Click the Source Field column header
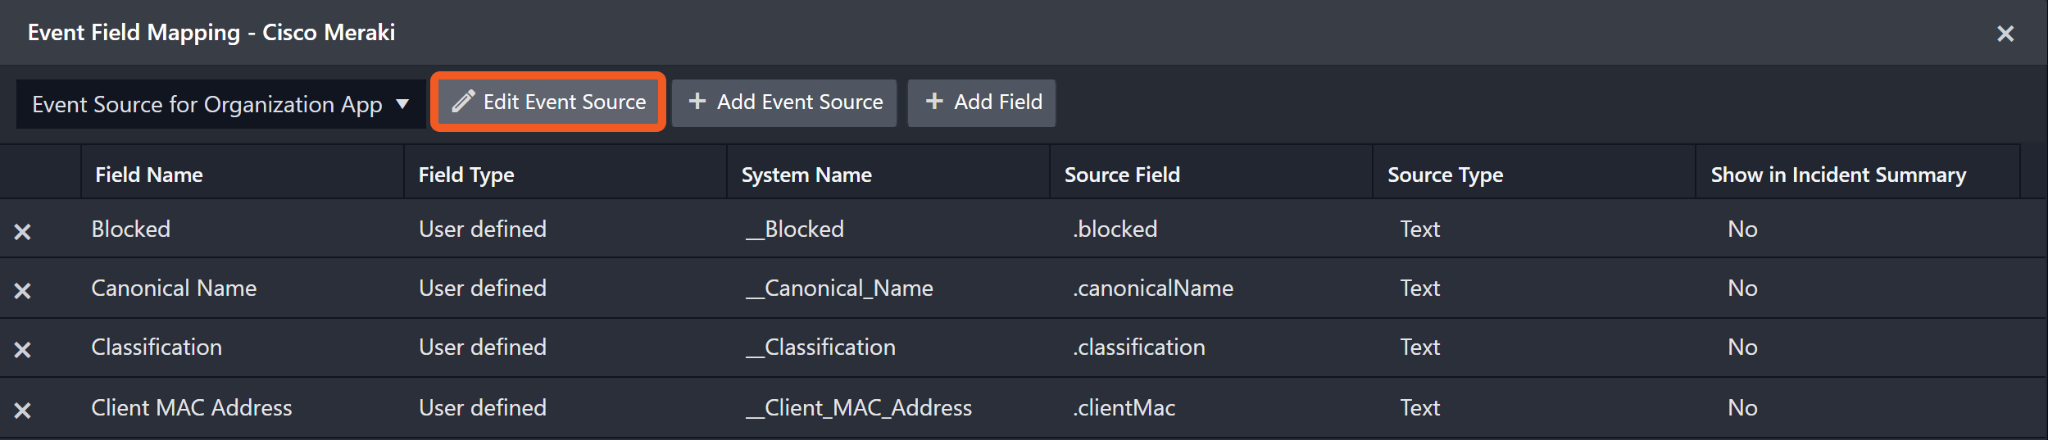The image size is (2048, 440). click(1122, 174)
